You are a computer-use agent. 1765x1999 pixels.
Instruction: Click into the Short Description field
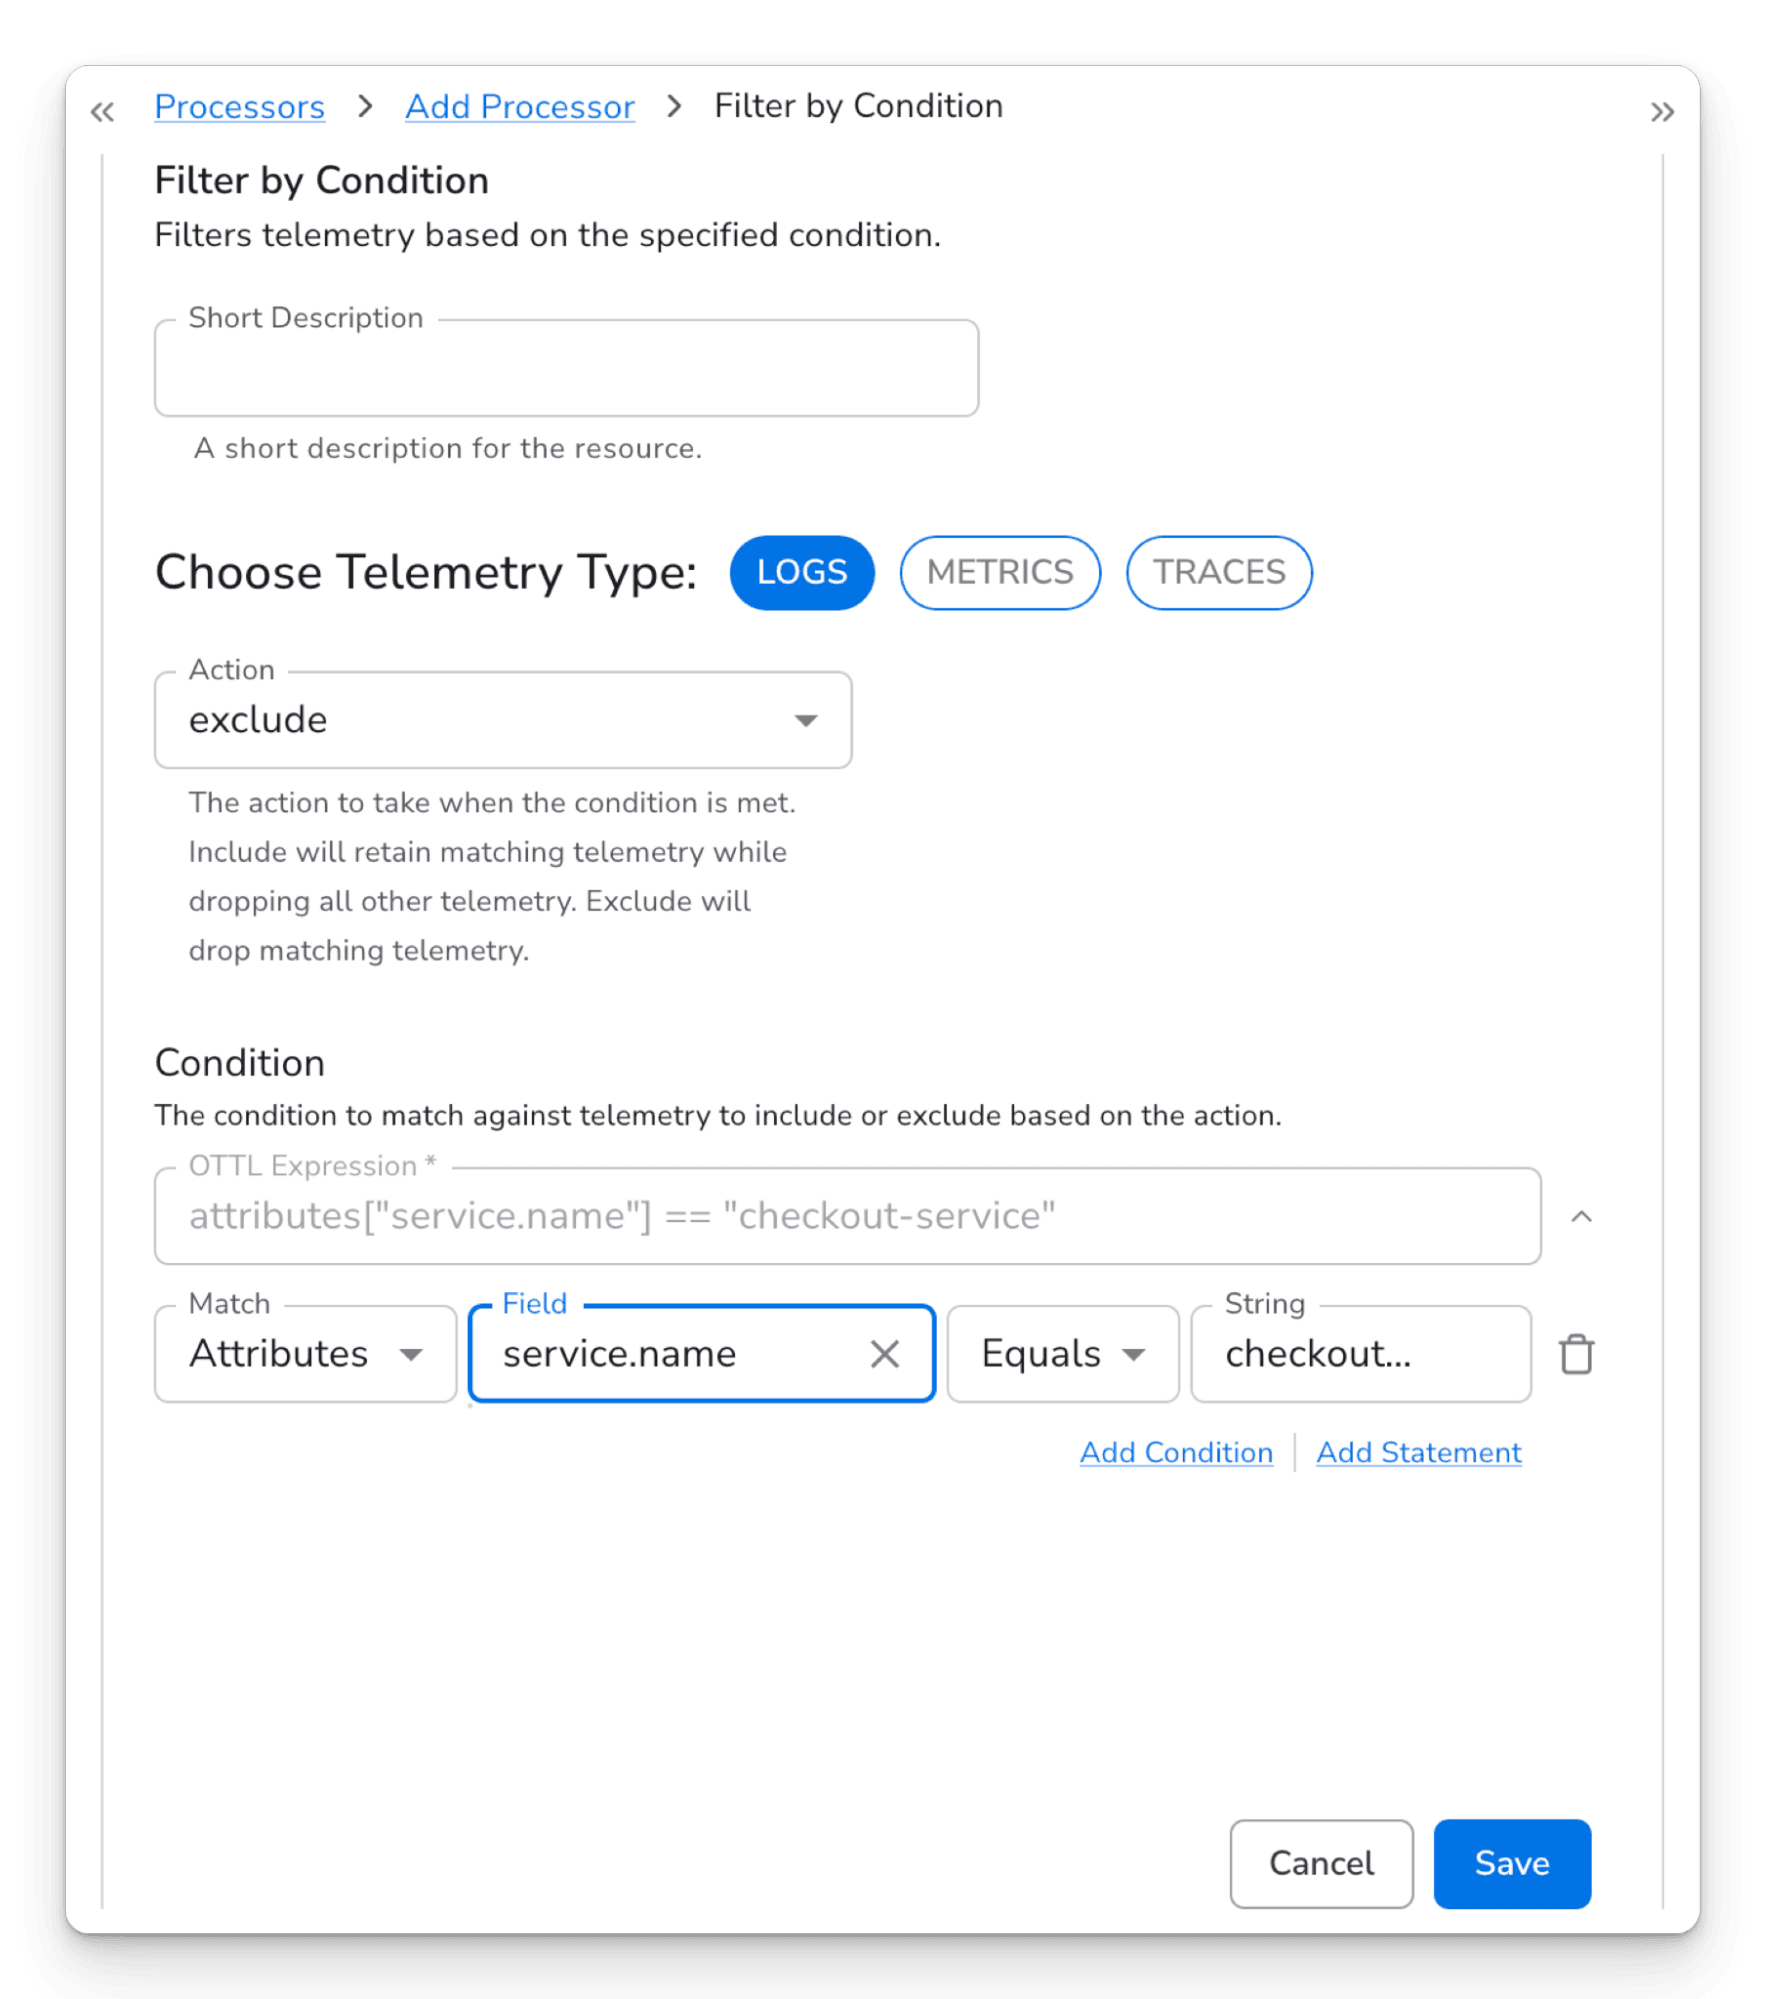(566, 369)
